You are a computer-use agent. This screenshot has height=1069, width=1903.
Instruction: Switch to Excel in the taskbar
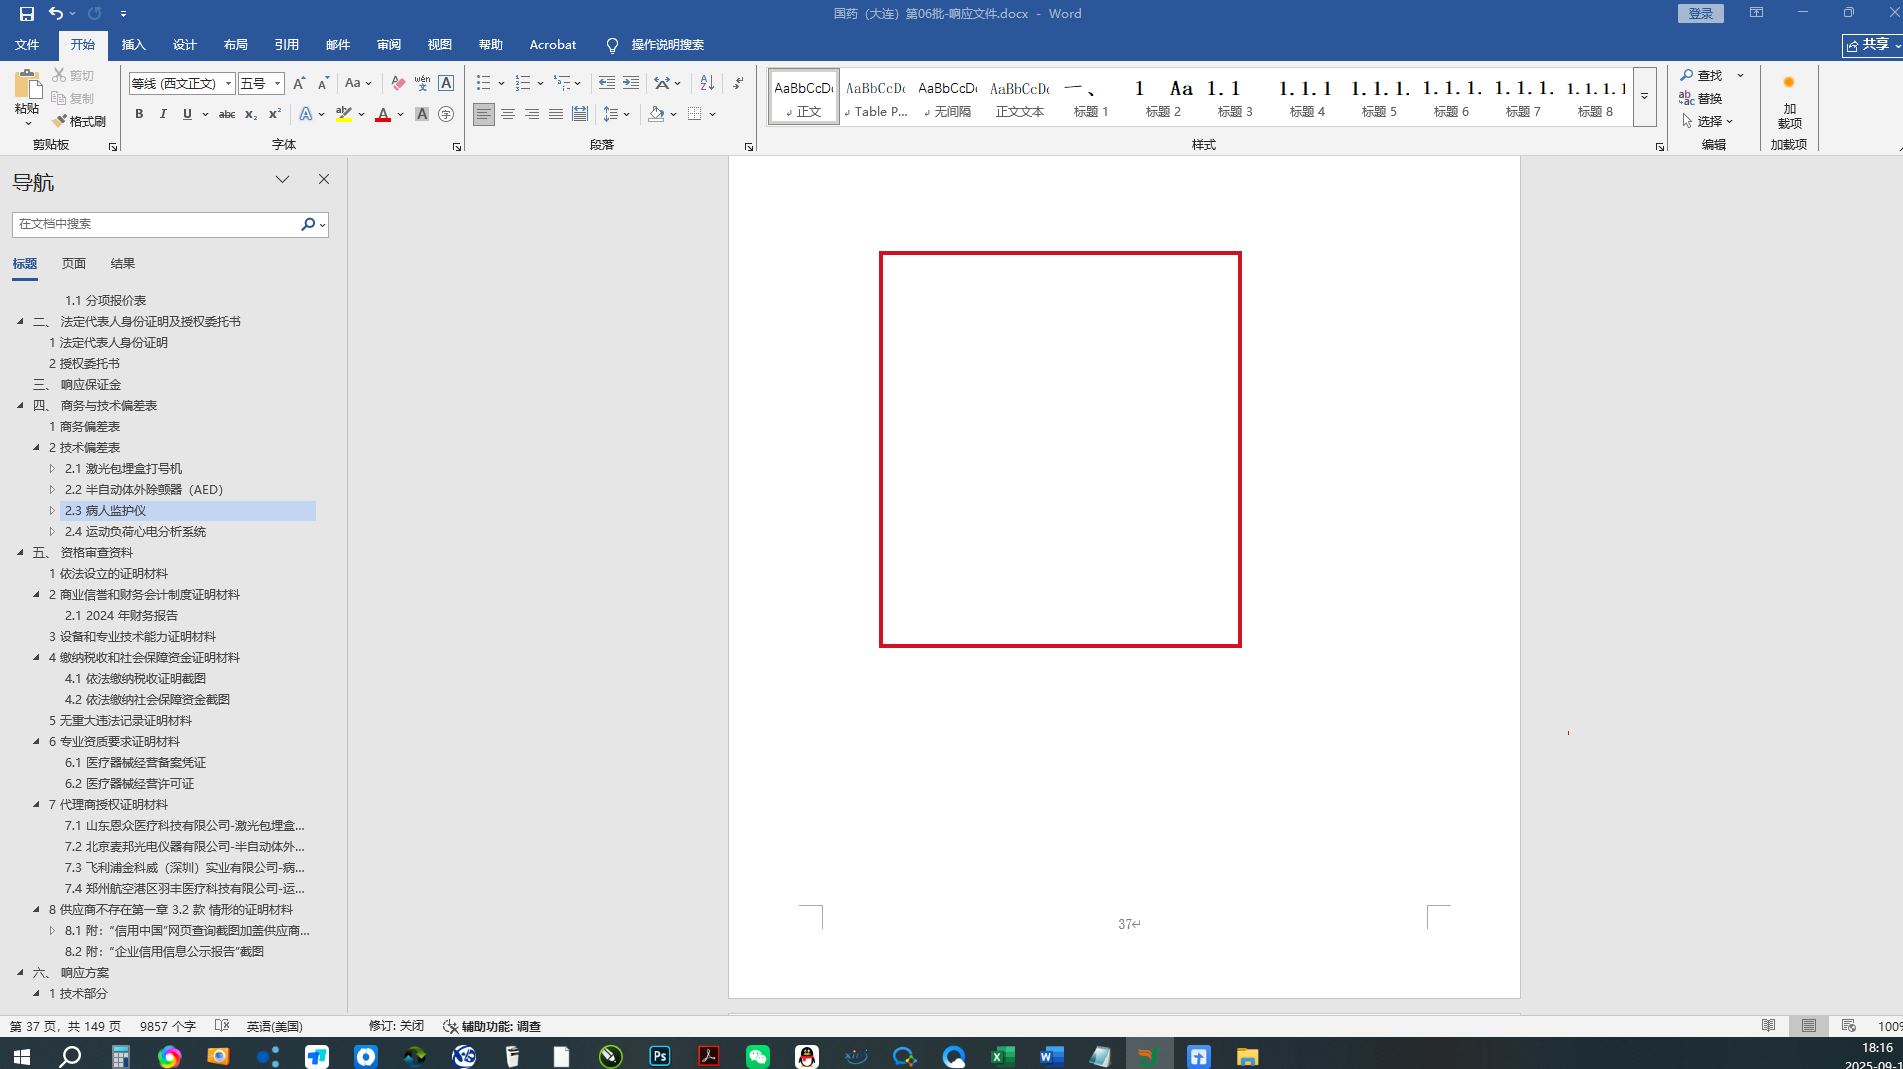point(1002,1056)
